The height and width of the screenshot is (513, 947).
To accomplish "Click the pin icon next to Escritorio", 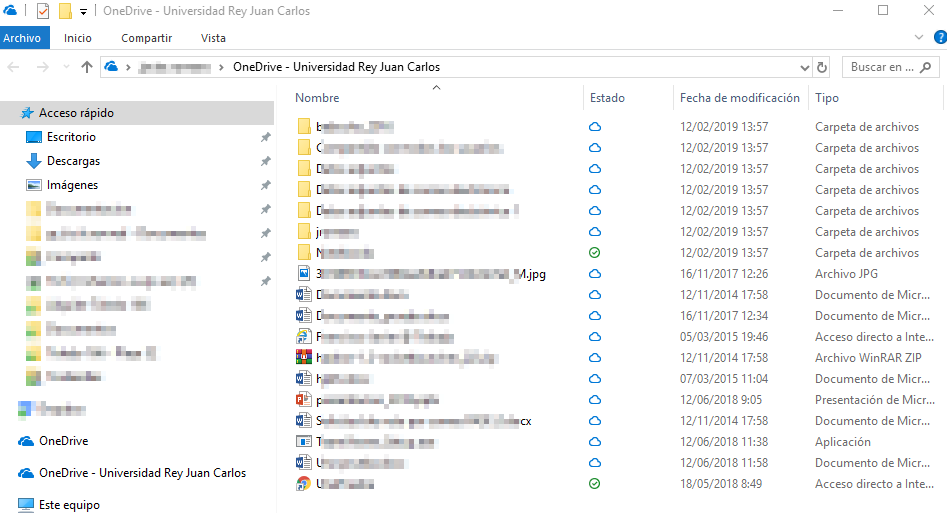I will [x=265, y=137].
